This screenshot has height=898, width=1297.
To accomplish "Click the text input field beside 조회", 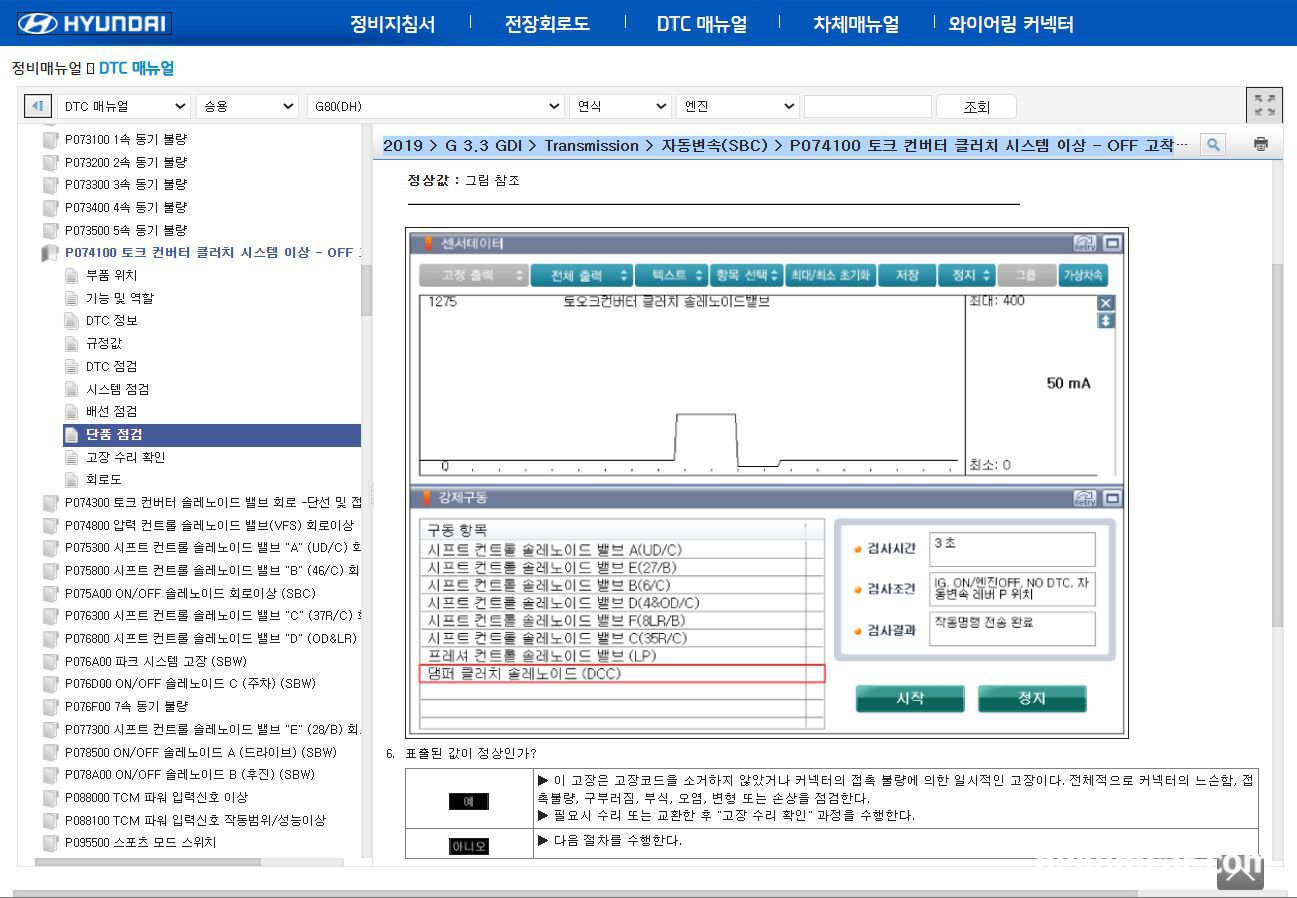I will pos(868,105).
